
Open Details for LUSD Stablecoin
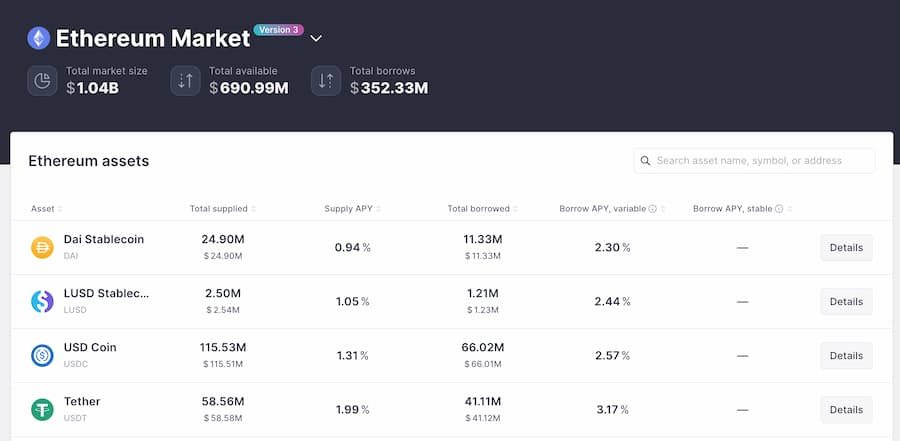[846, 301]
